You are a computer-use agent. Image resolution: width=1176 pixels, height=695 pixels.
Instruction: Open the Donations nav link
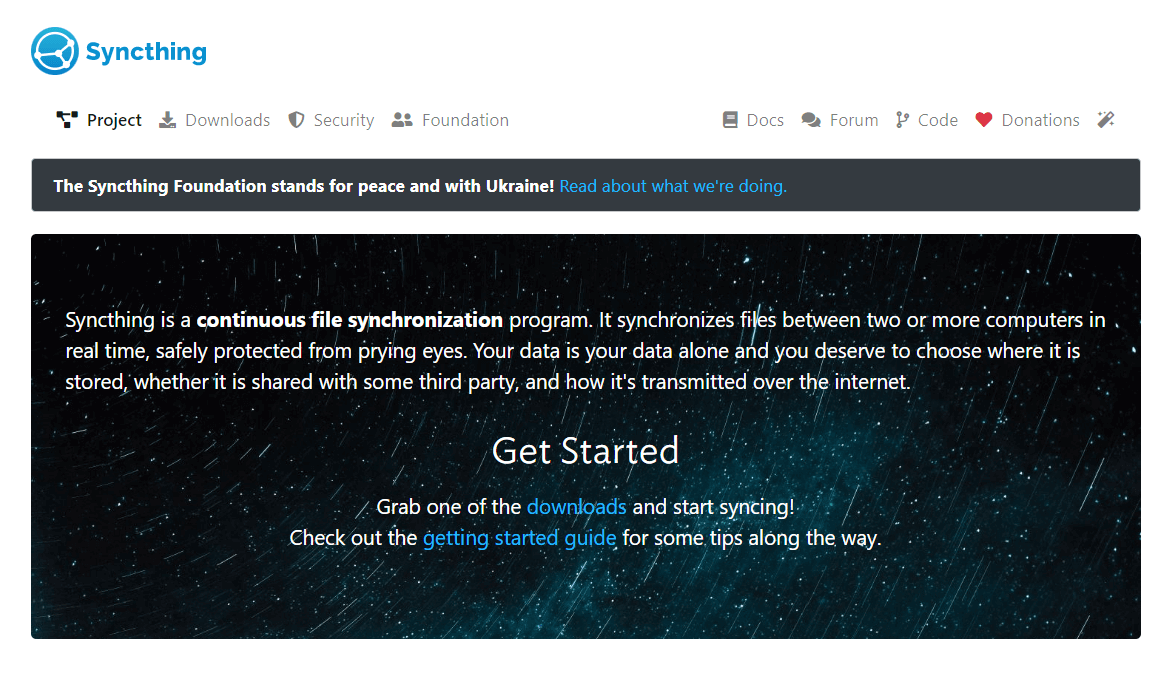pyautogui.click(x=1040, y=120)
